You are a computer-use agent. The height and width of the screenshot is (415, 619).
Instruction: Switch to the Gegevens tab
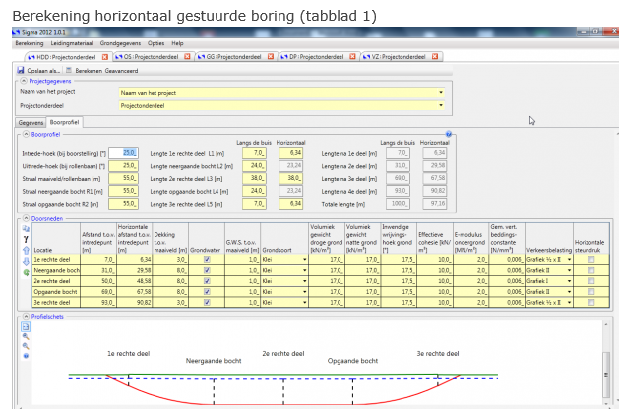tap(32, 121)
